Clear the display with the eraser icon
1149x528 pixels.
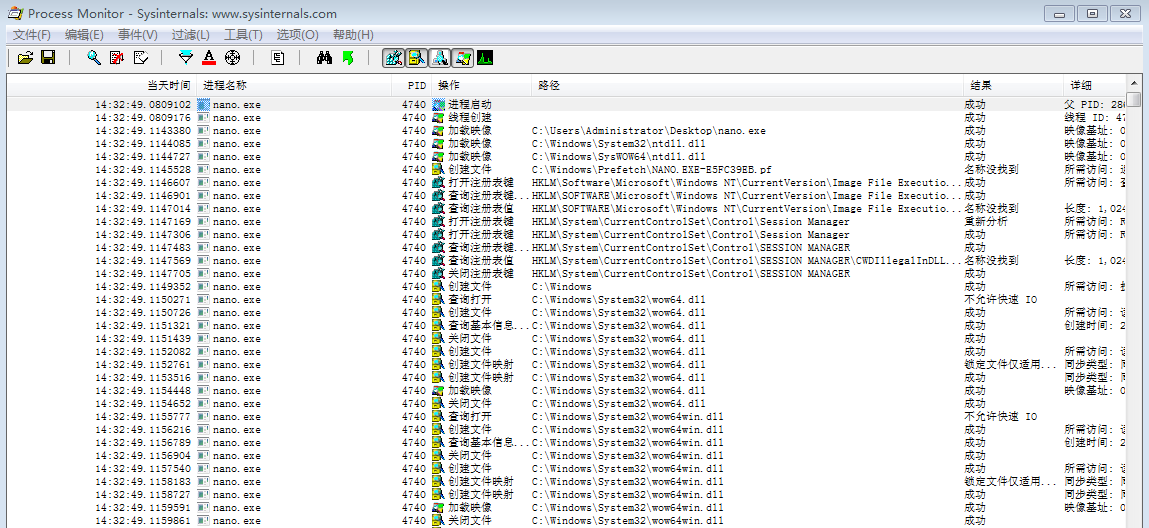141,58
